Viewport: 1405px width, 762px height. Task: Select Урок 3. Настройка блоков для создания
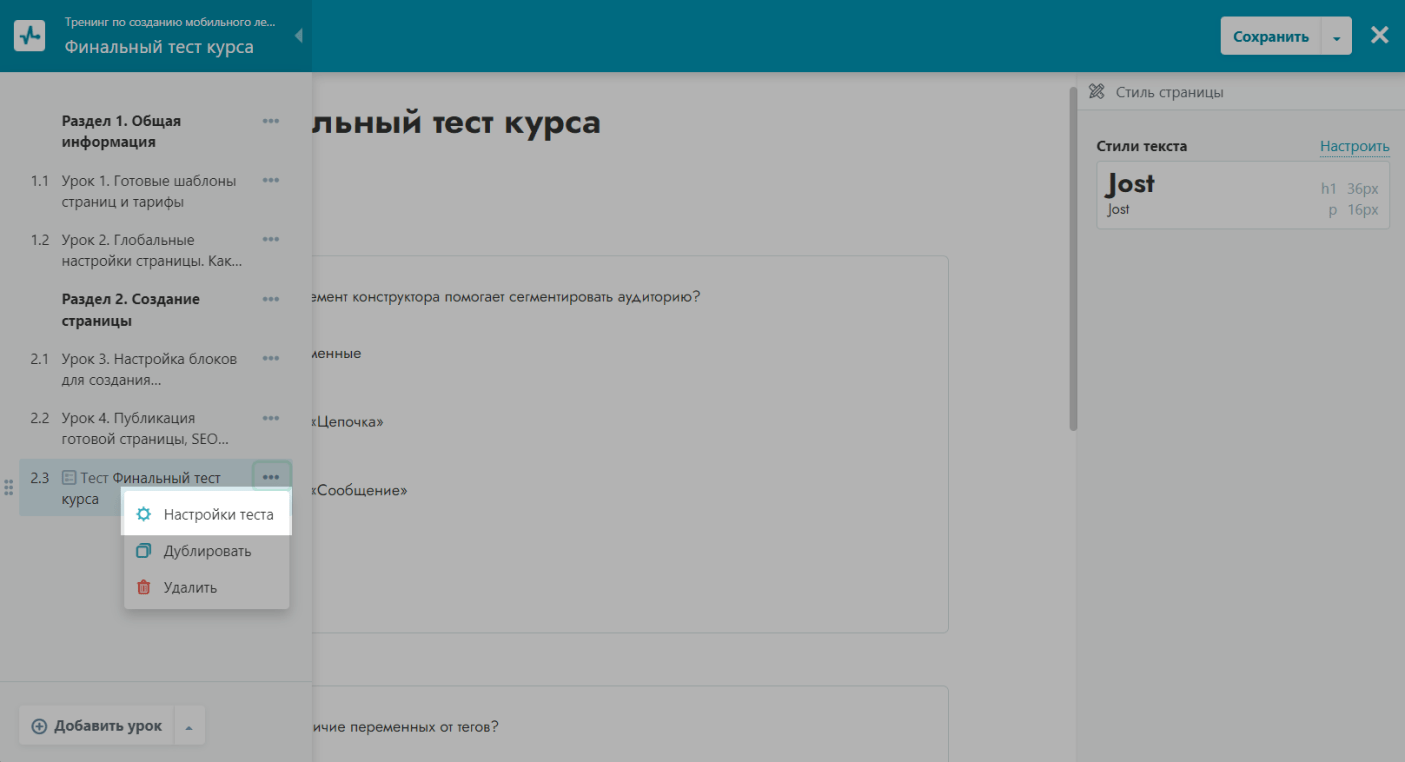[x=149, y=369]
